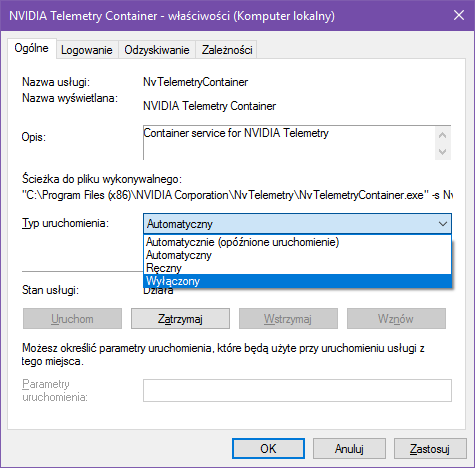Screen dimensions: 475x468
Task: Click the NvTelemetryContainer service name text
Action: click(195, 82)
